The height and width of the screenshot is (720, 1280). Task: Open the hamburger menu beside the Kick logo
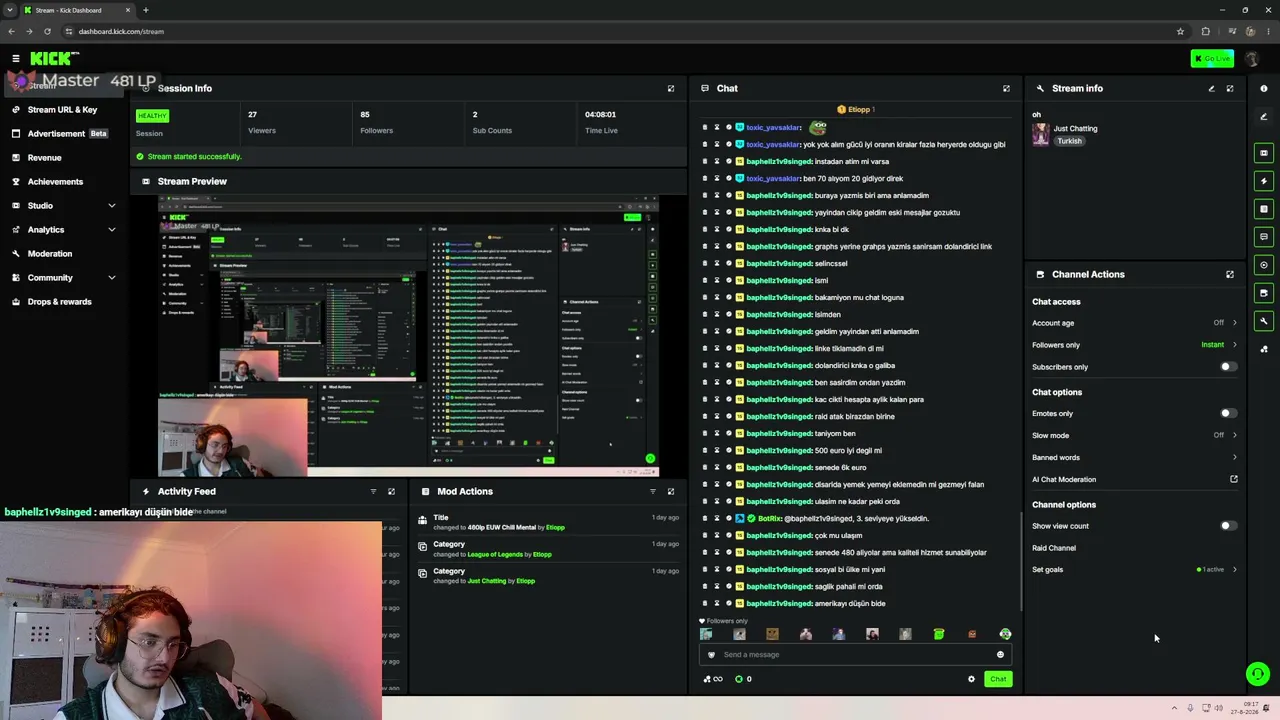[x=16, y=58]
